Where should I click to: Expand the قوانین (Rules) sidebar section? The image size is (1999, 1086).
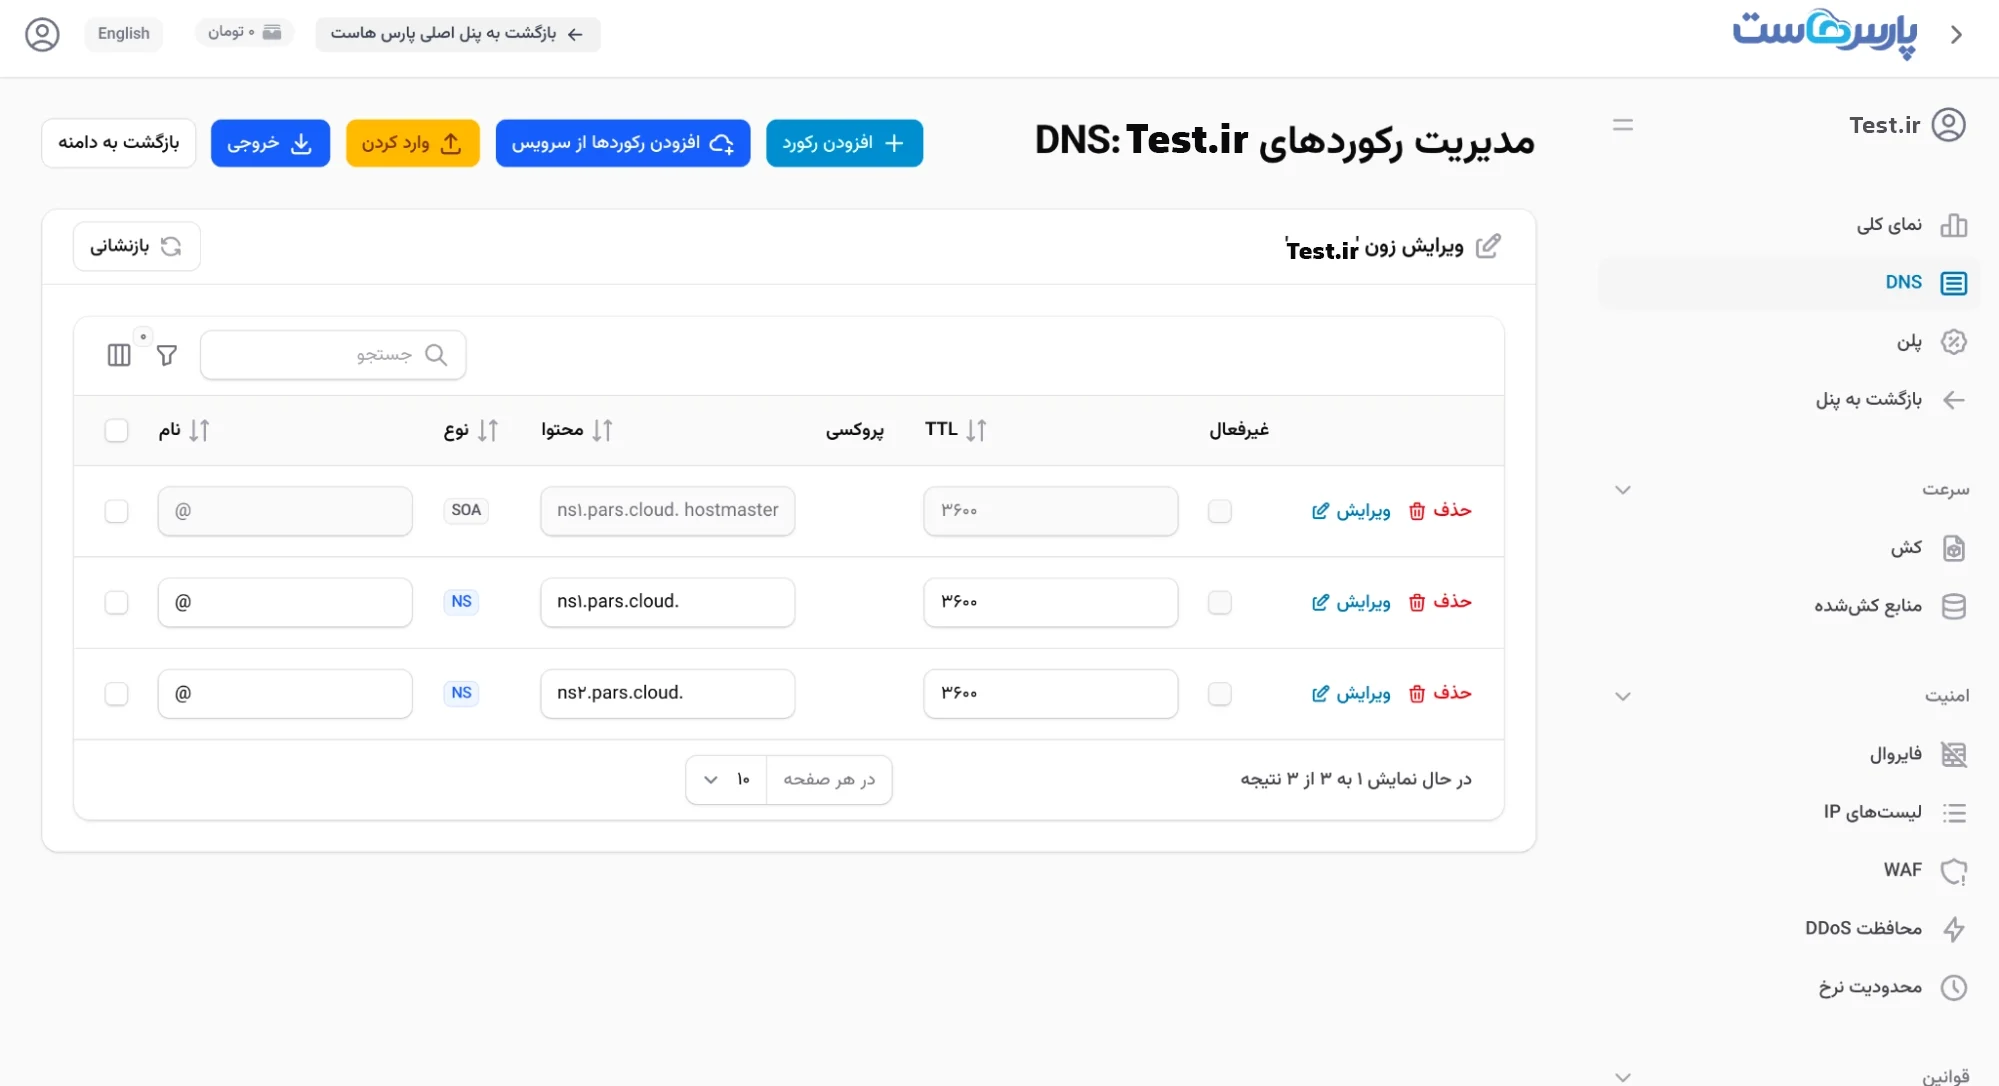click(1623, 1076)
